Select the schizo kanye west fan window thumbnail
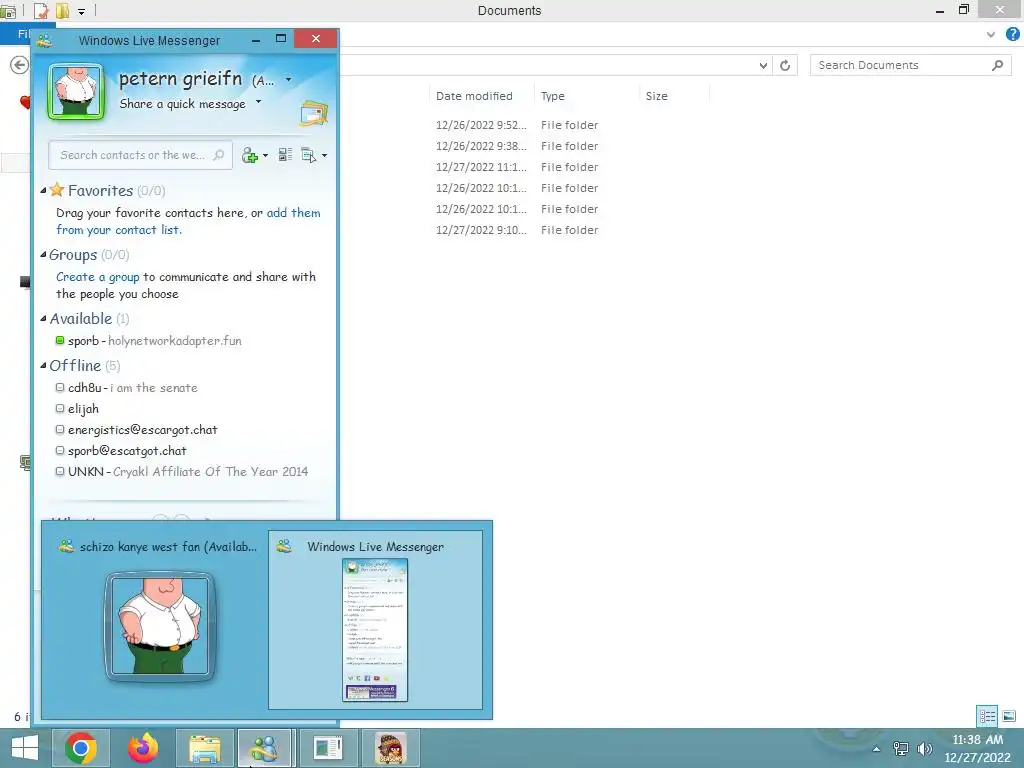The width and height of the screenshot is (1024, 768). 158,619
